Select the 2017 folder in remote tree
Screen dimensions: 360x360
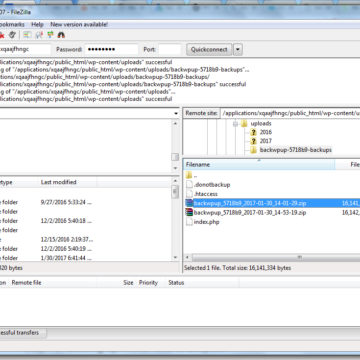(x=266, y=141)
